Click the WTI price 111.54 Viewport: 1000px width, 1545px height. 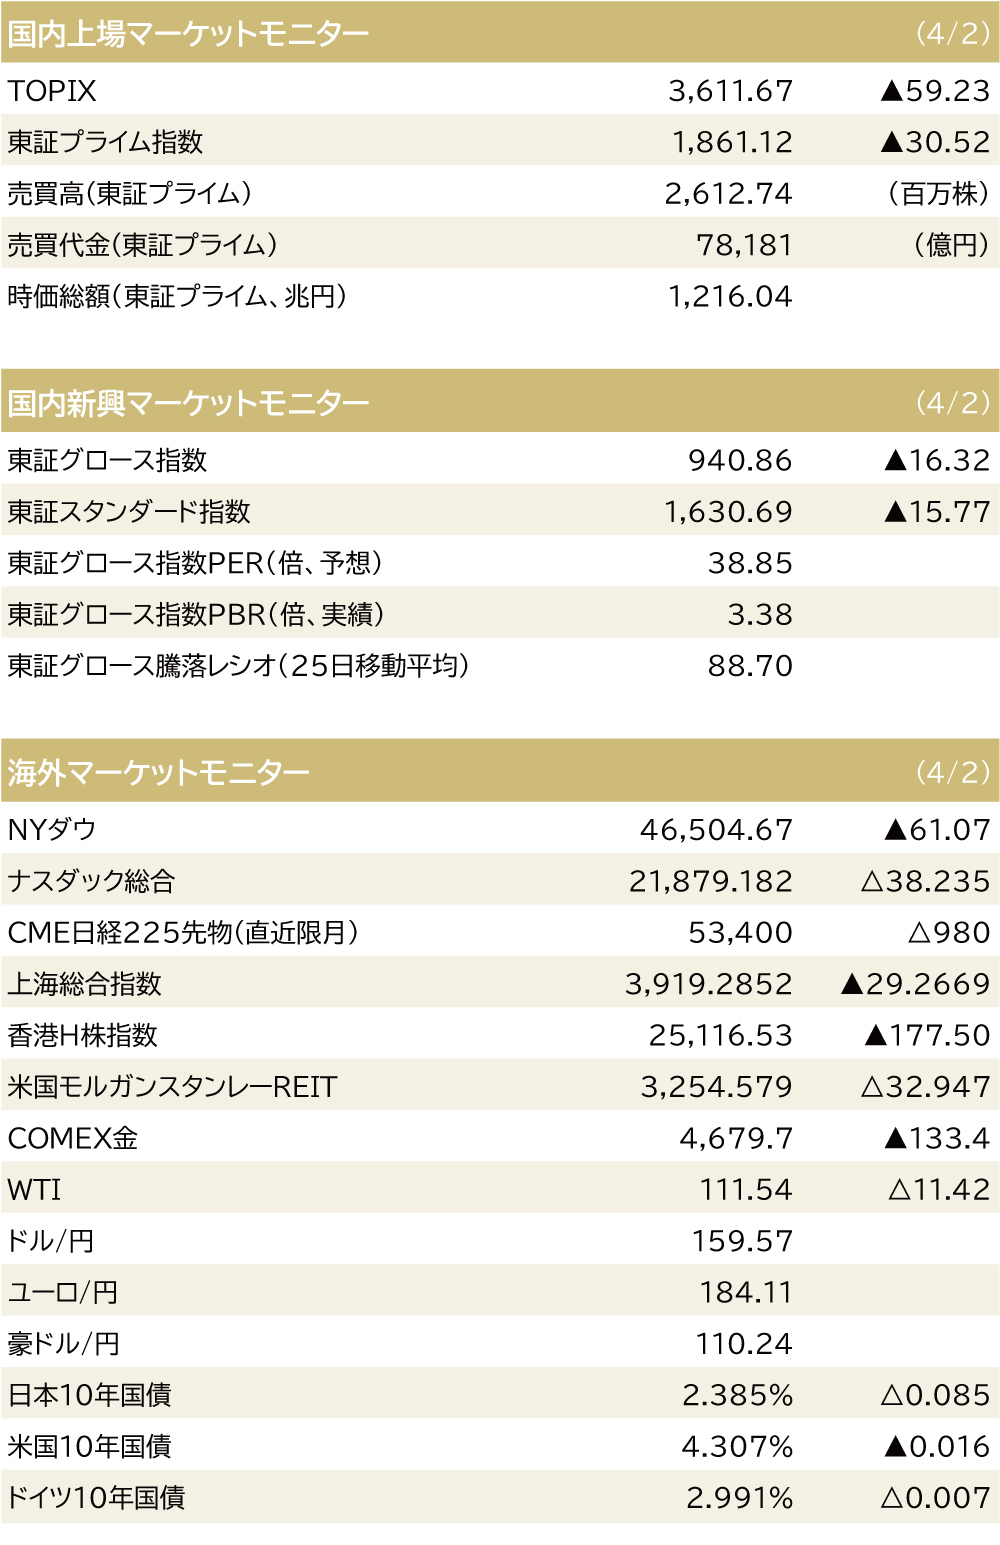[745, 1190]
